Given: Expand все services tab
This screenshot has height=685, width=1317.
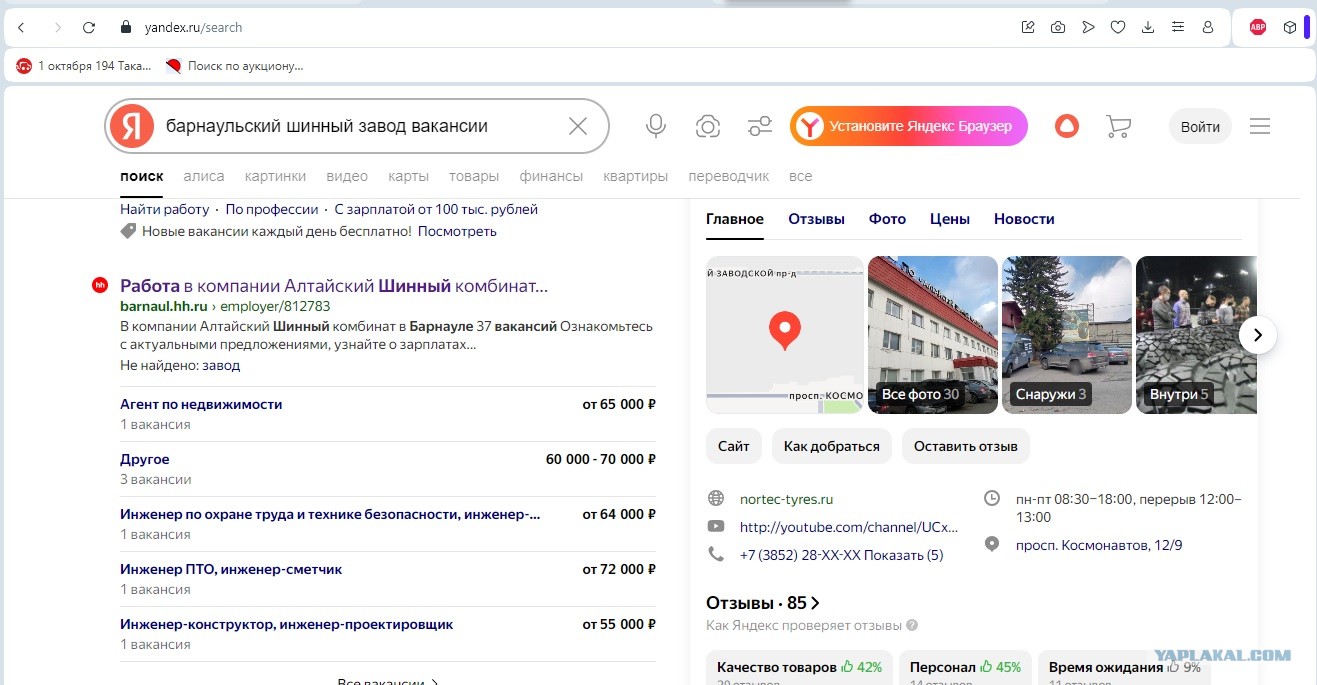Looking at the screenshot, I should pyautogui.click(x=800, y=176).
